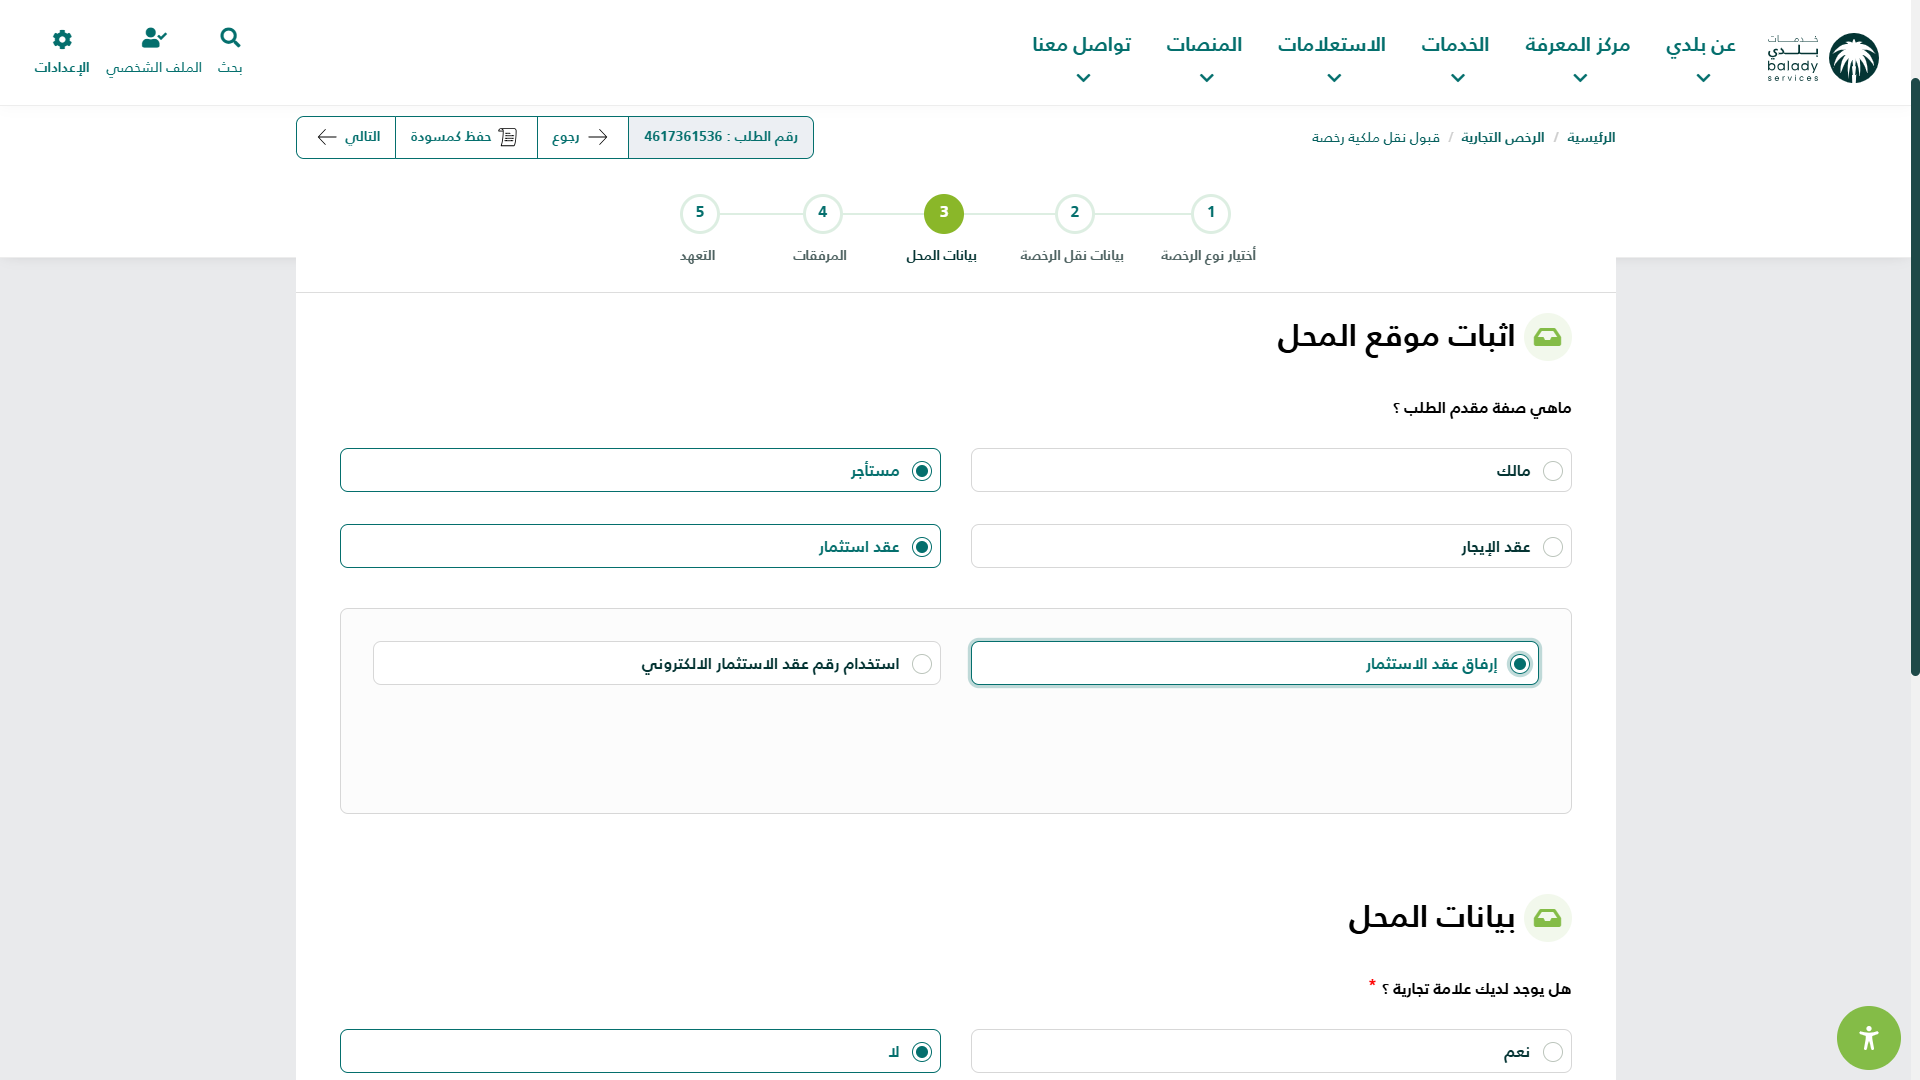Screen dimensions: 1920x1080
Task: Select the مالك radio option
Action: coord(1552,471)
